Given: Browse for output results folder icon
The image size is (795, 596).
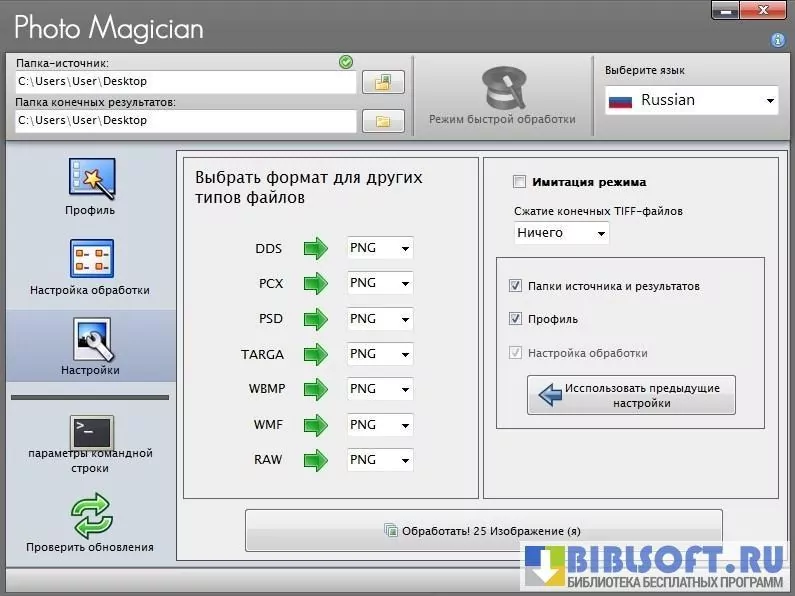Looking at the screenshot, I should point(382,121).
